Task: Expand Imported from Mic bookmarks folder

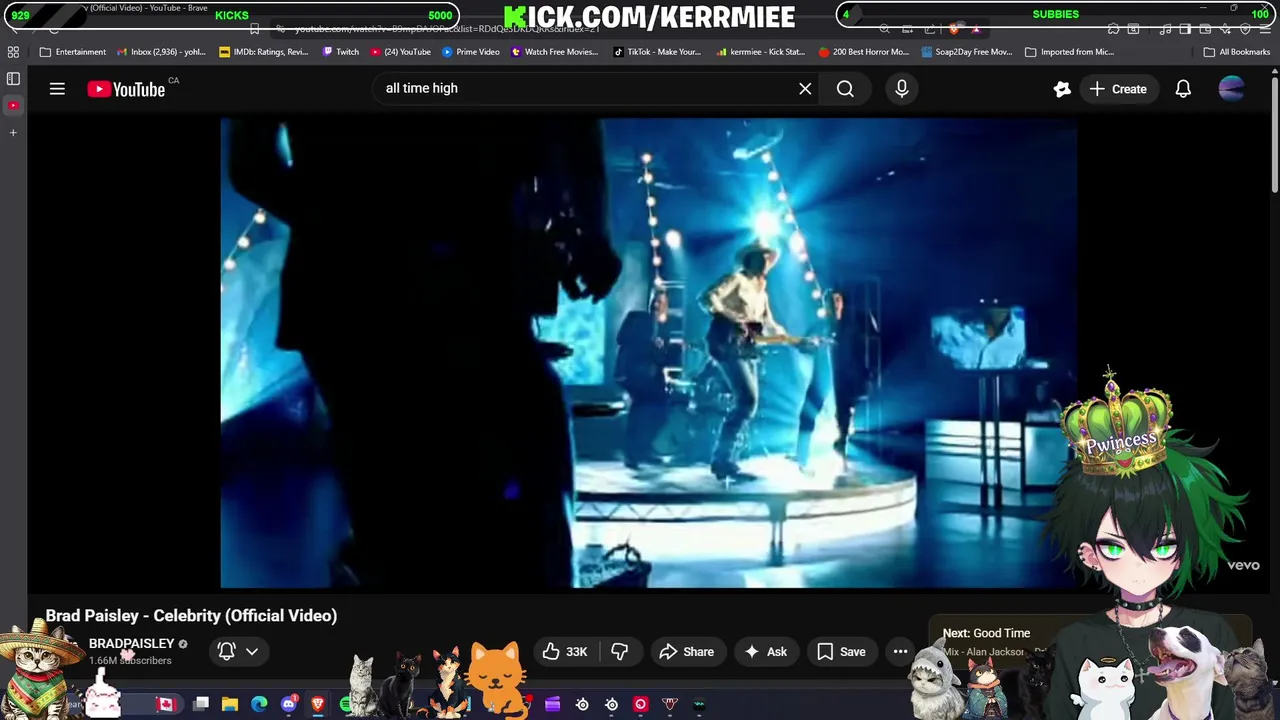Action: click(1069, 52)
